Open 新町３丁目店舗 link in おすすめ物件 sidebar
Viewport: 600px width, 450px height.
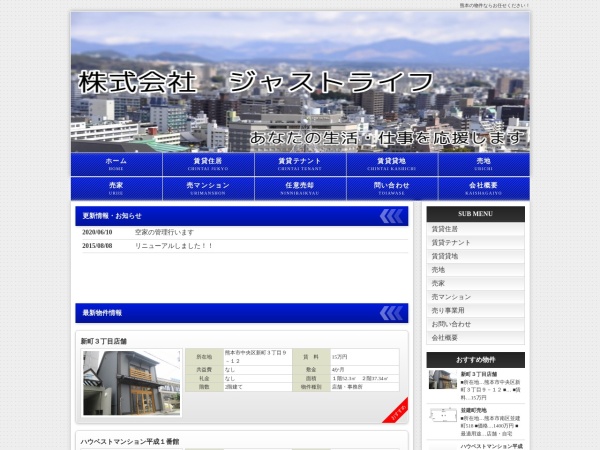(x=479, y=374)
